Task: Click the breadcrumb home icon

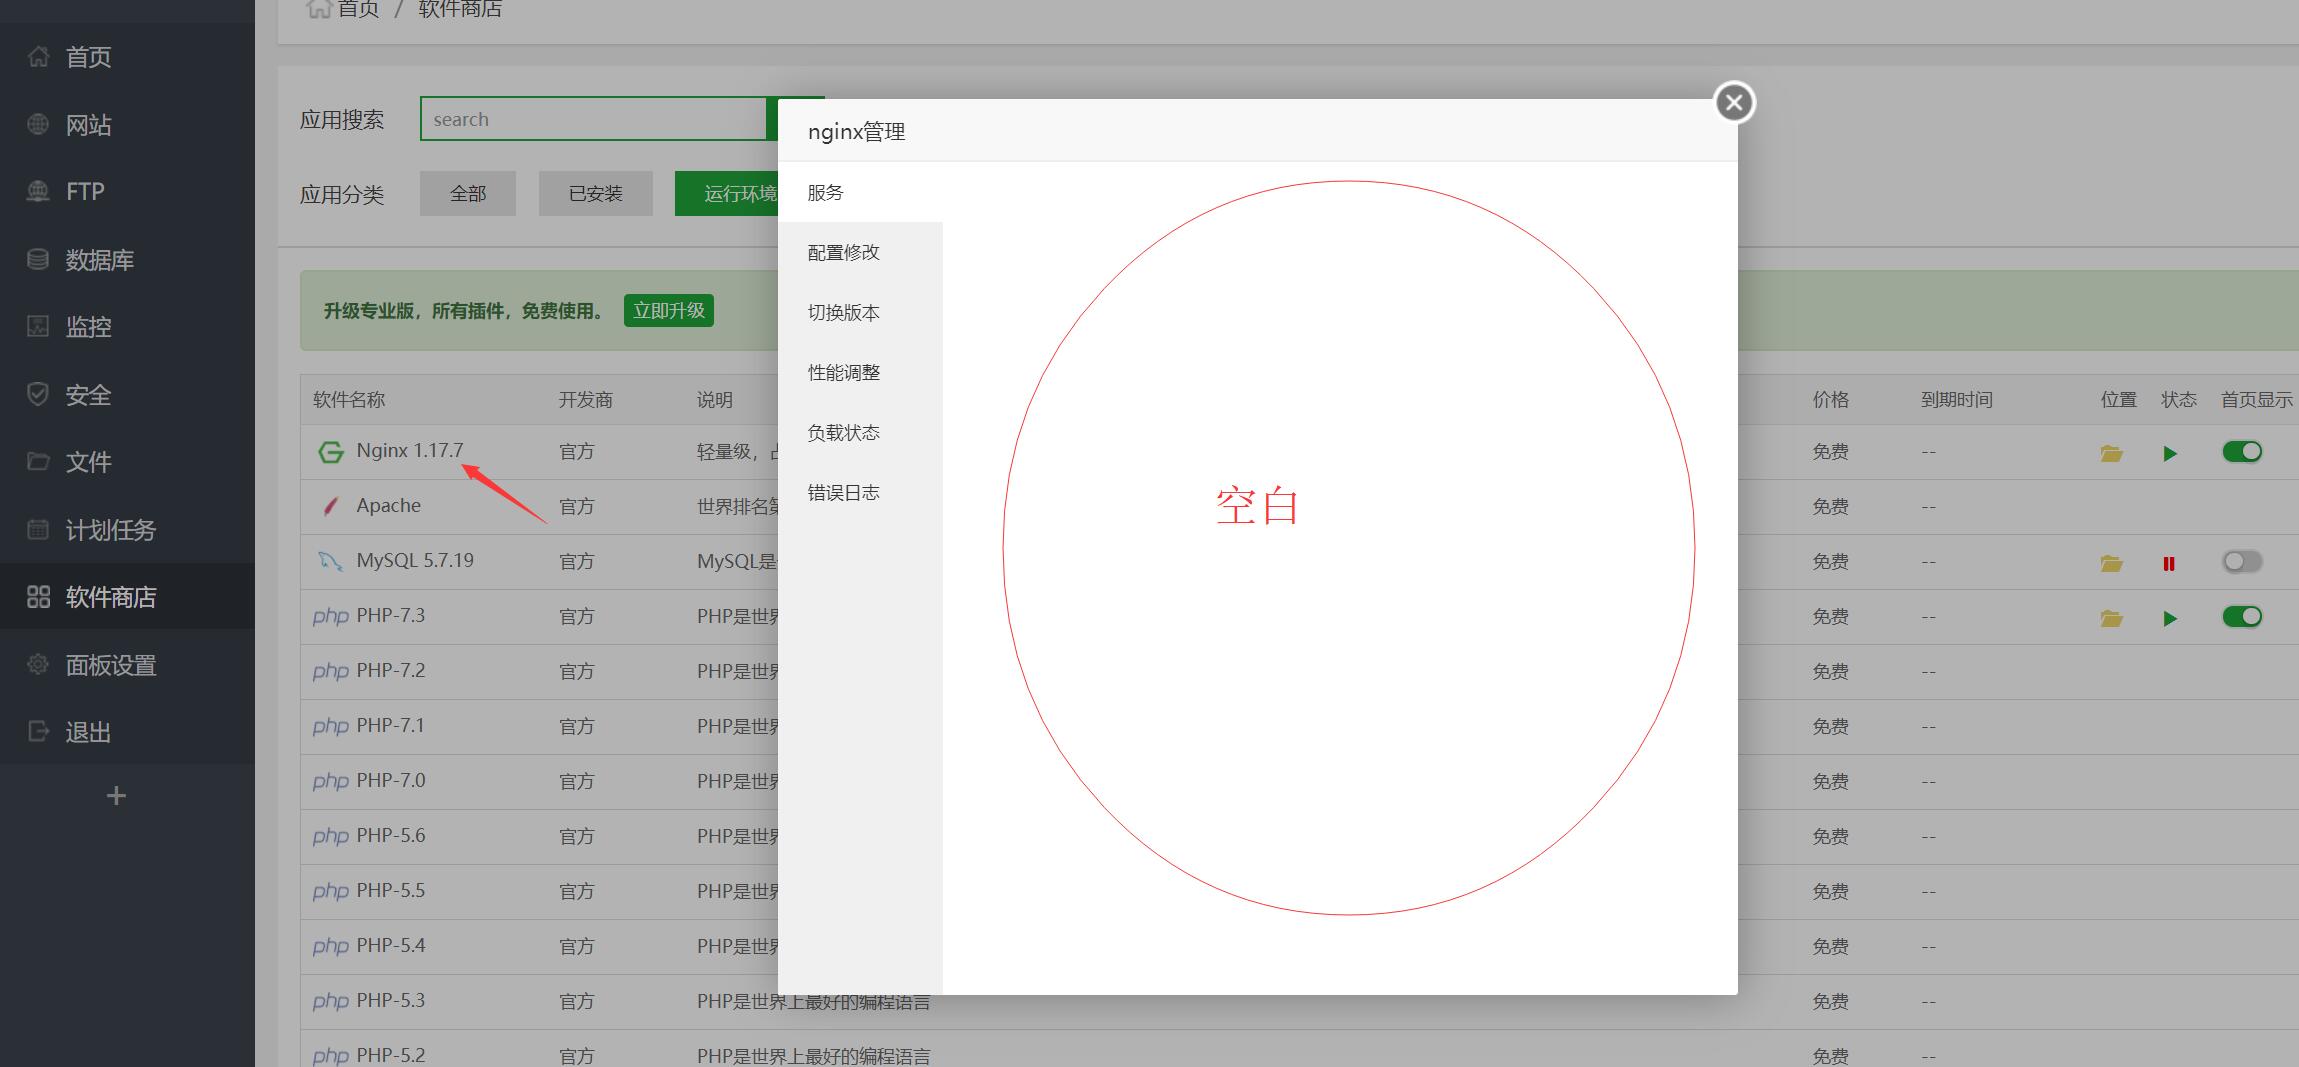Action: click(x=319, y=9)
